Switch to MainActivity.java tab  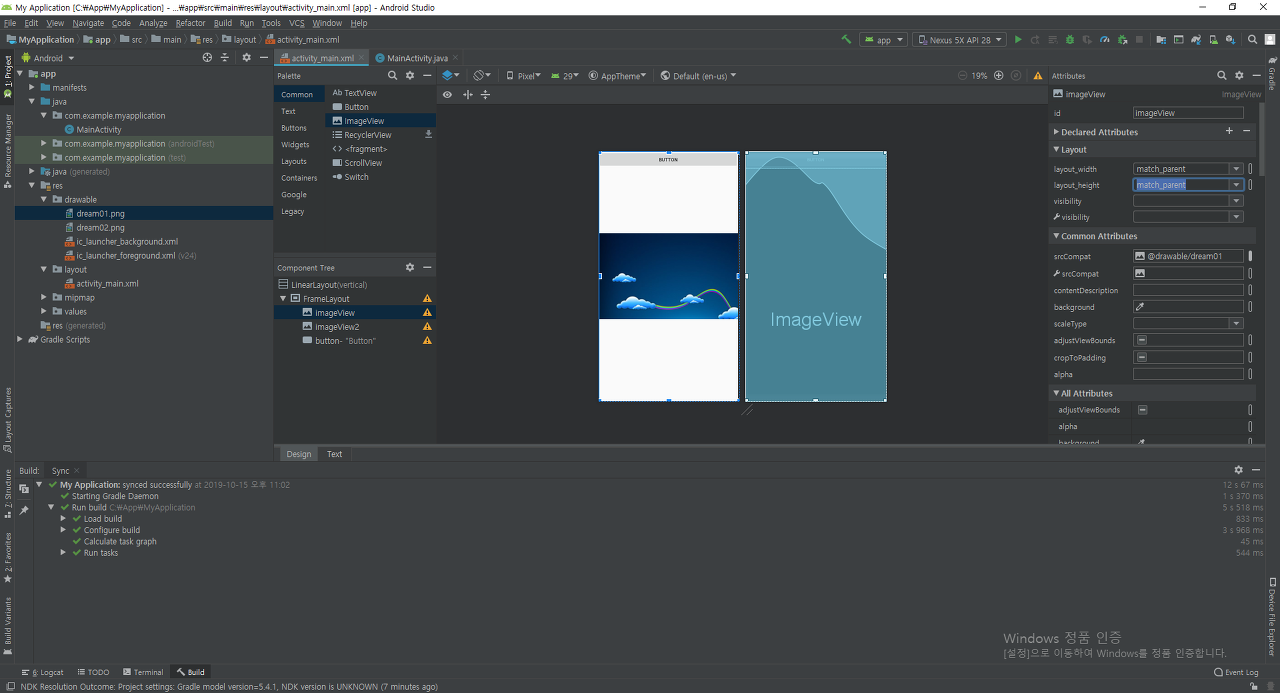pyautogui.click(x=417, y=58)
